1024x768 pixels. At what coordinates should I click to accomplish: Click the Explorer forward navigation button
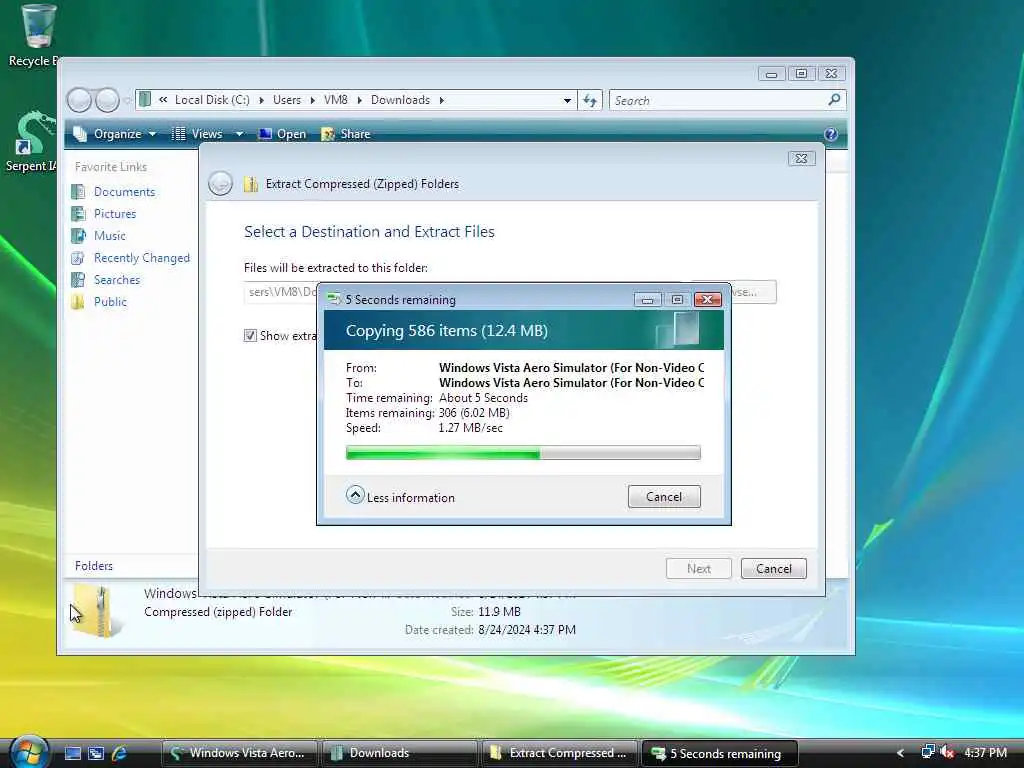(107, 101)
